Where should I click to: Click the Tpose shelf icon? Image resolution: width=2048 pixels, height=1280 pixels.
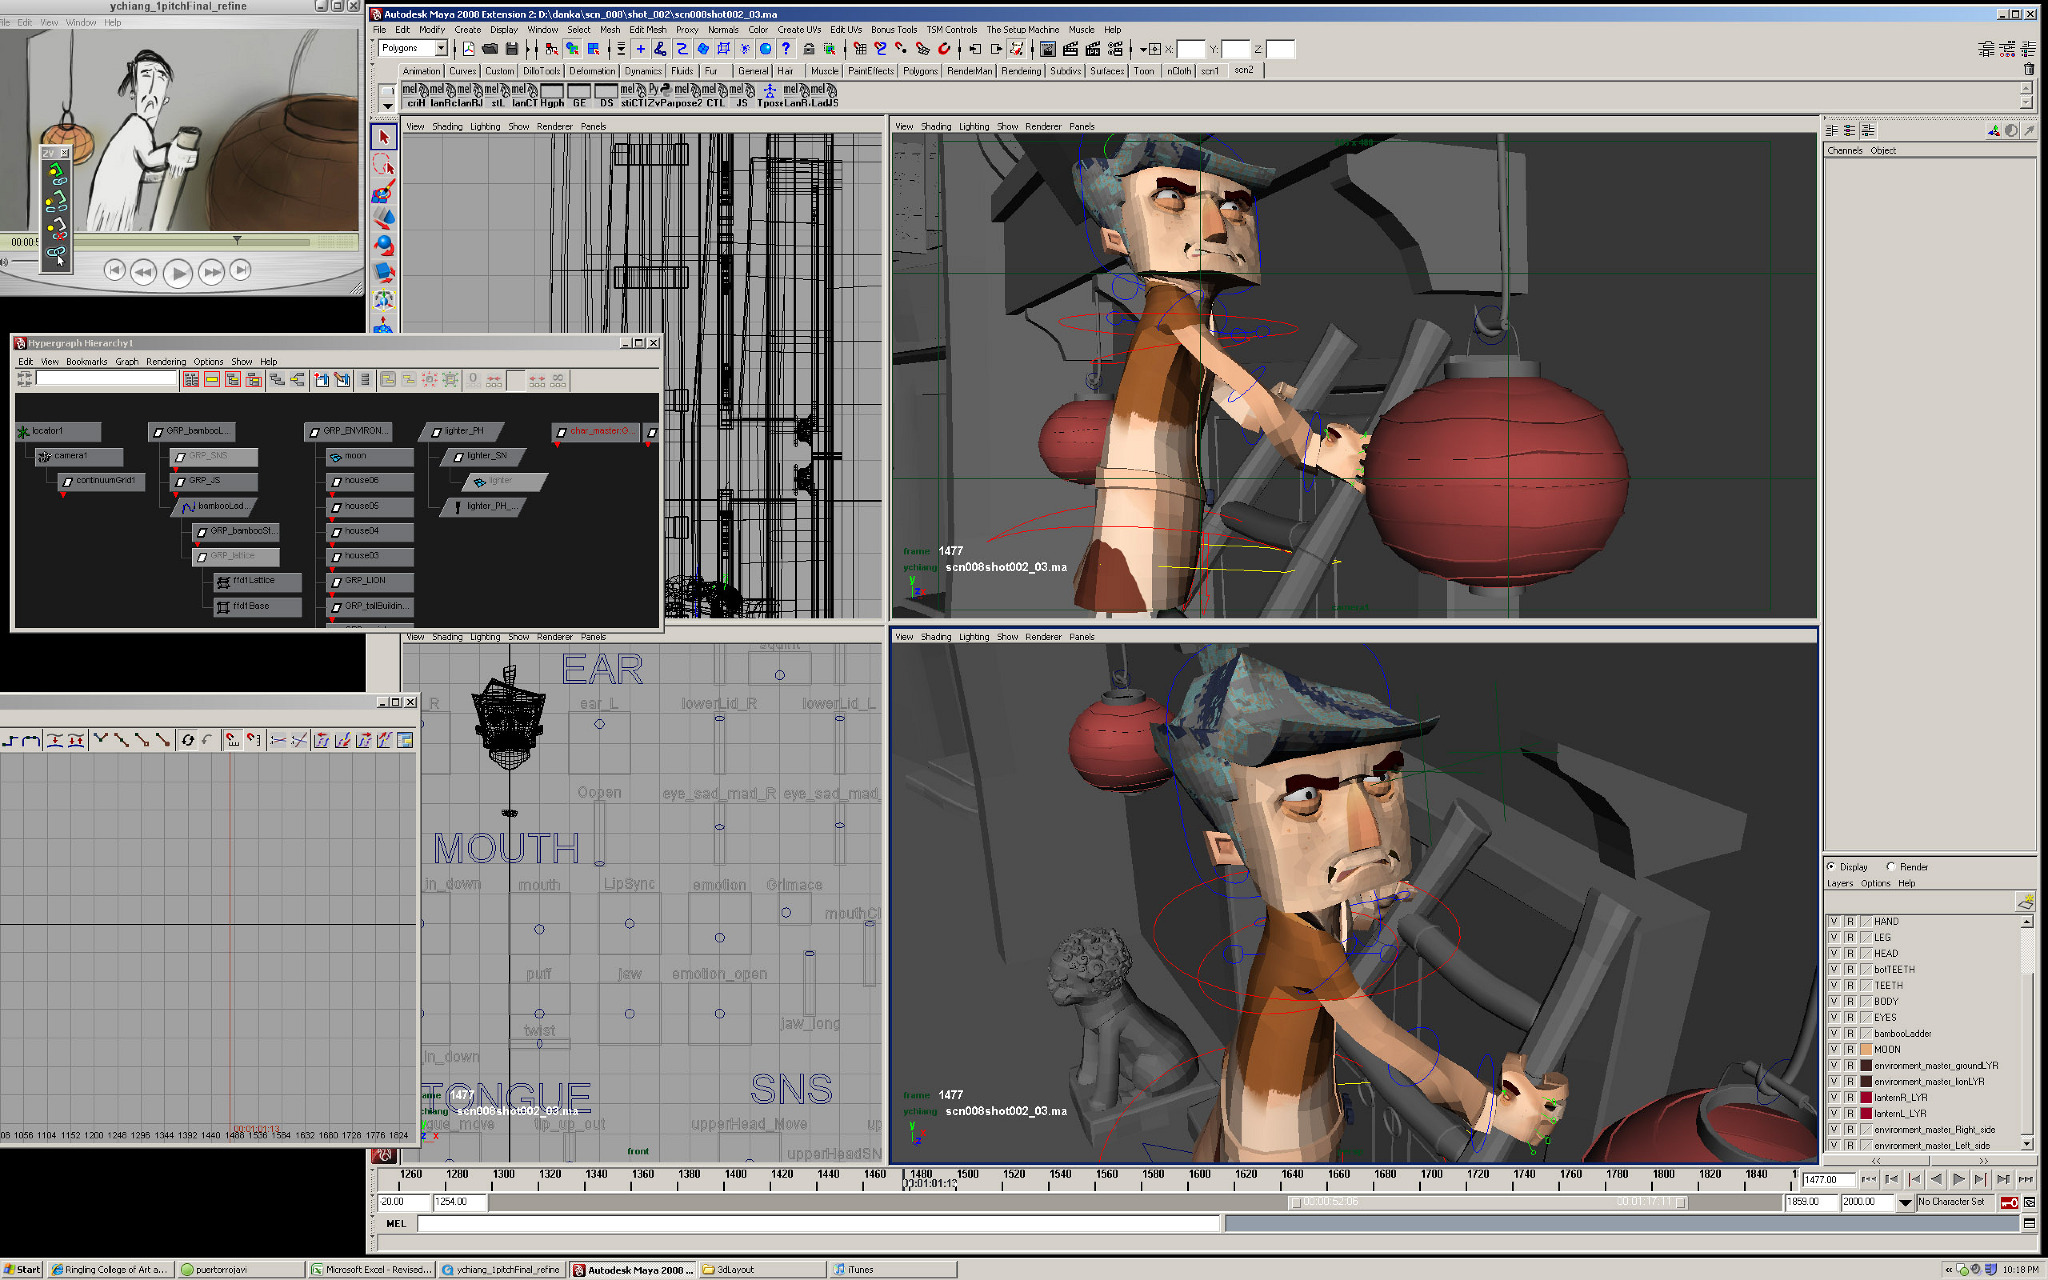point(770,95)
